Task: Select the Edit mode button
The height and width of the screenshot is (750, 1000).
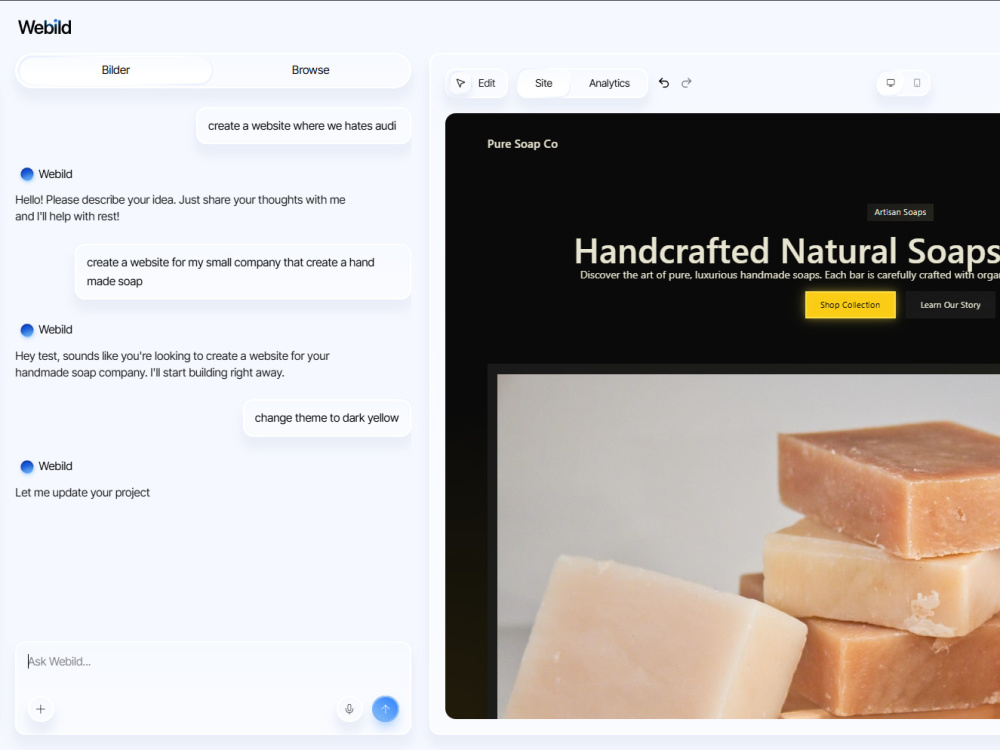Action: (476, 83)
